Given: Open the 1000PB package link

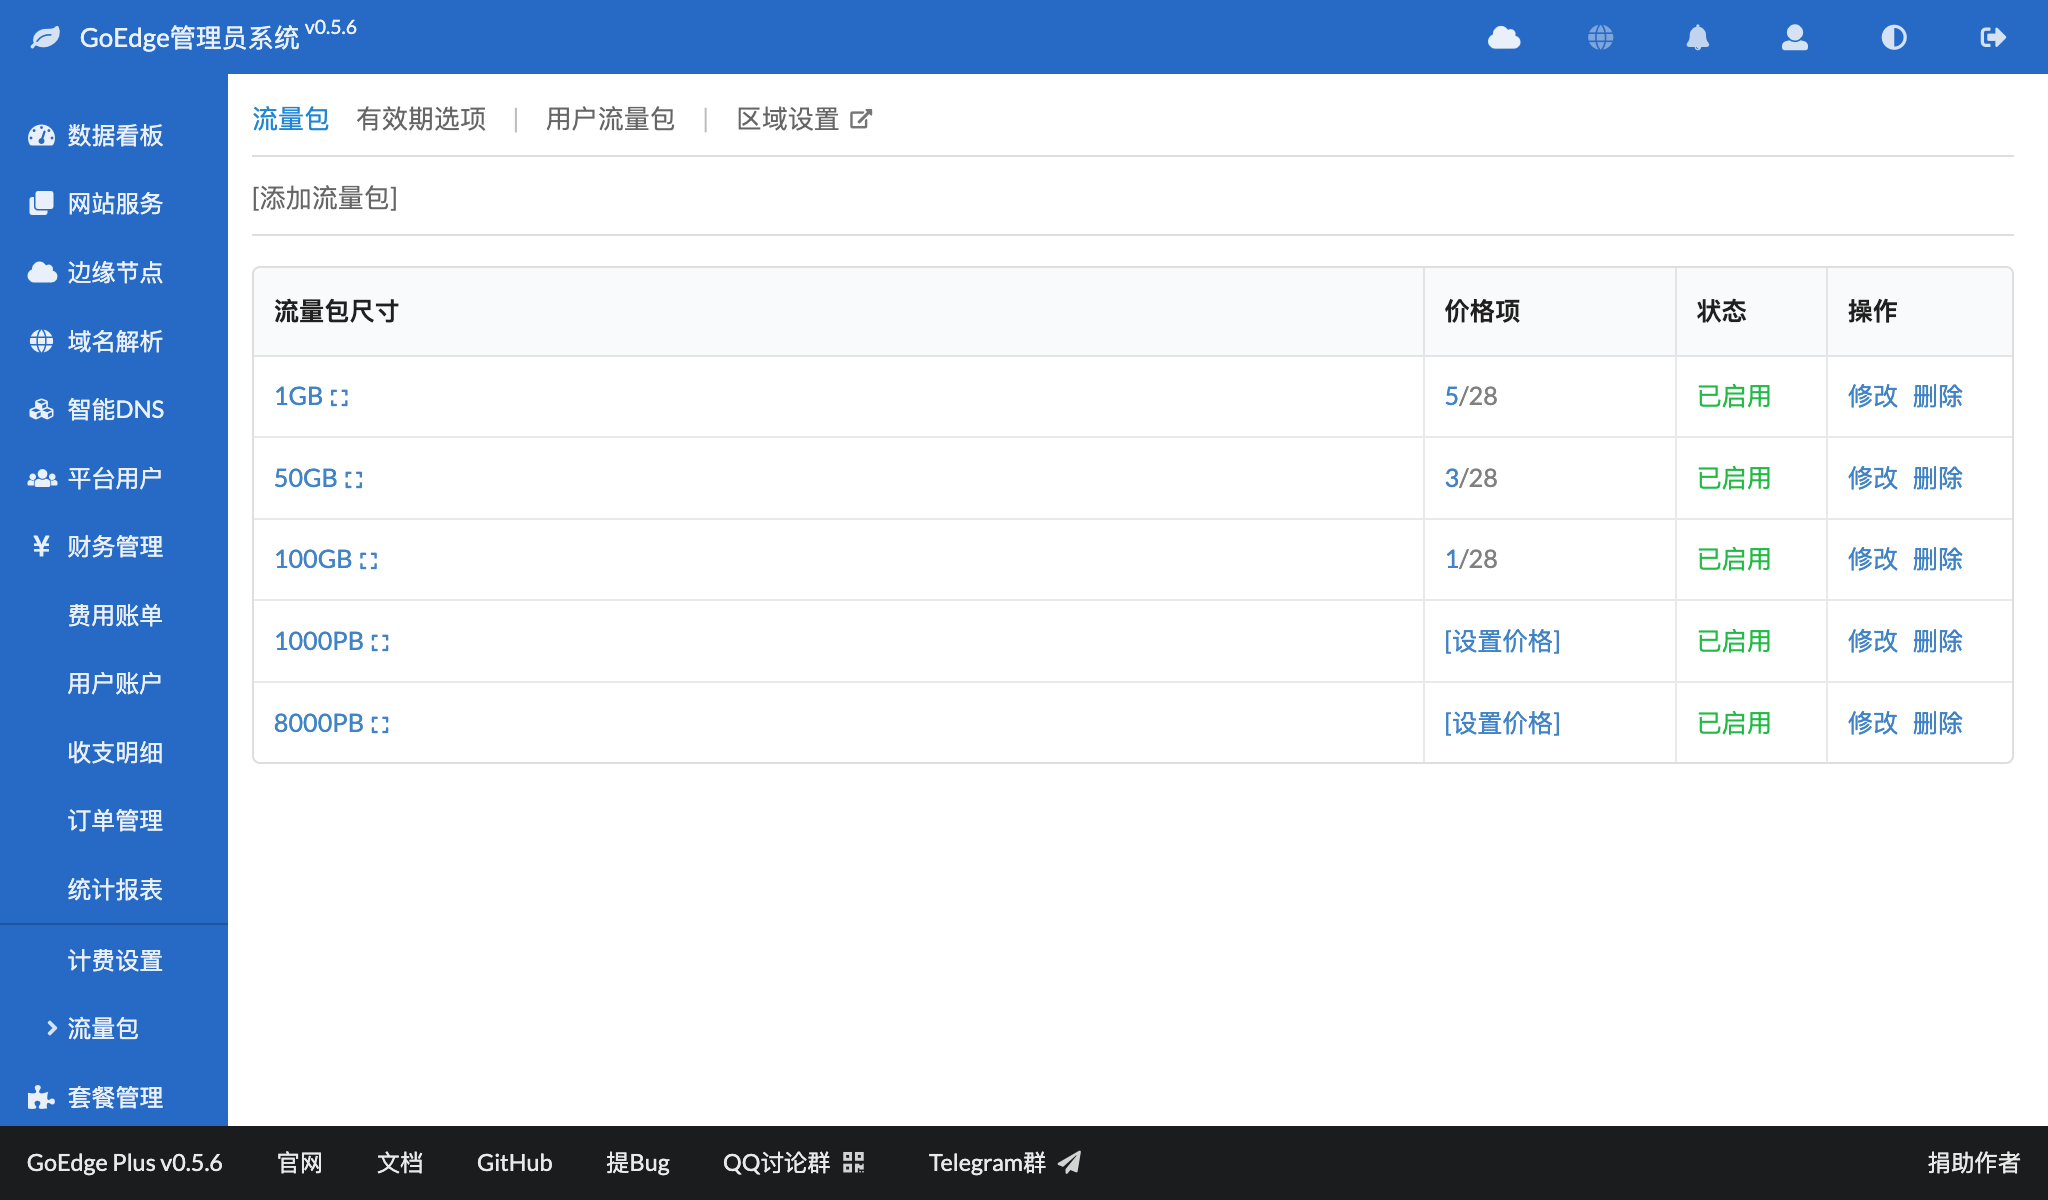Looking at the screenshot, I should click(x=318, y=642).
